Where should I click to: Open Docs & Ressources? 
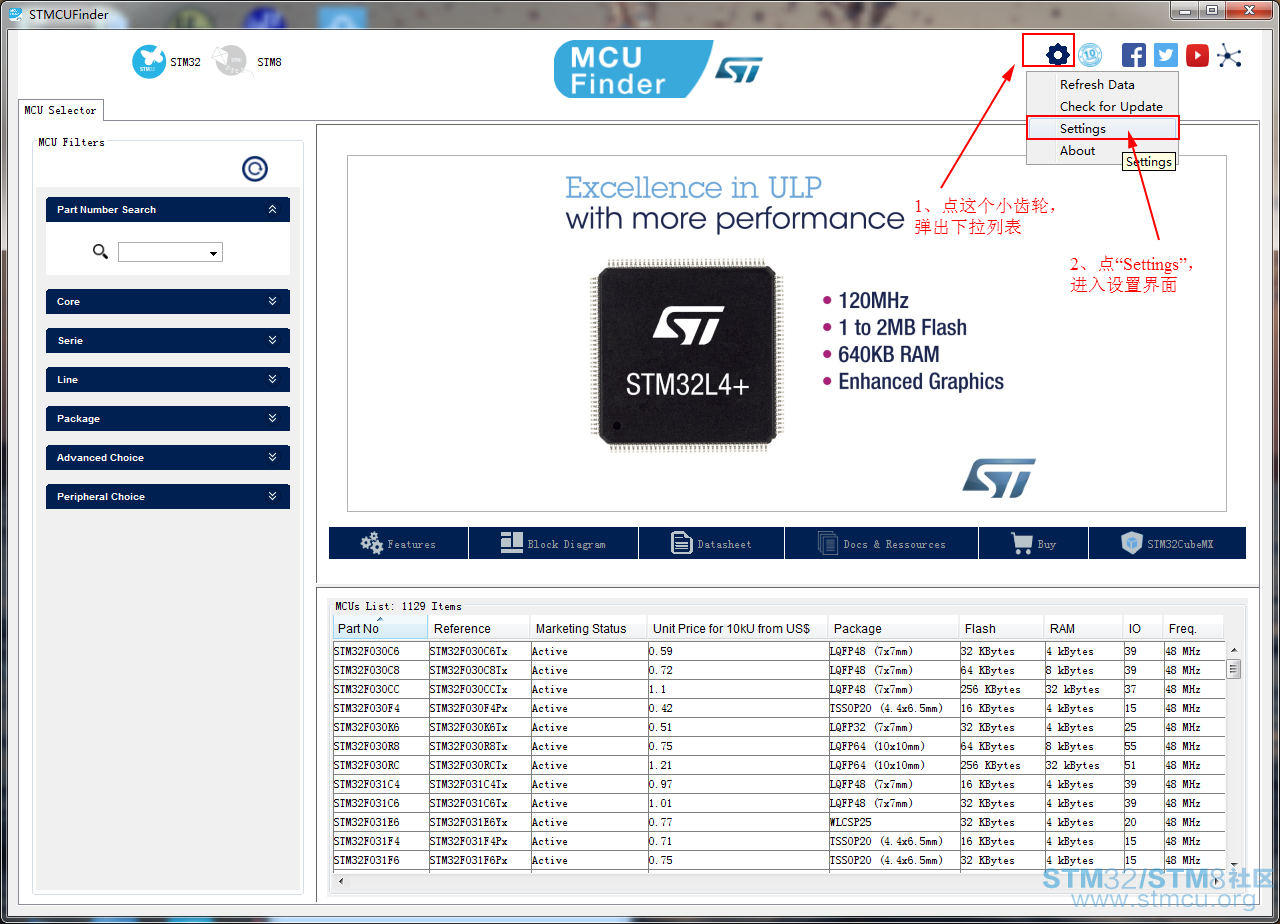point(881,543)
